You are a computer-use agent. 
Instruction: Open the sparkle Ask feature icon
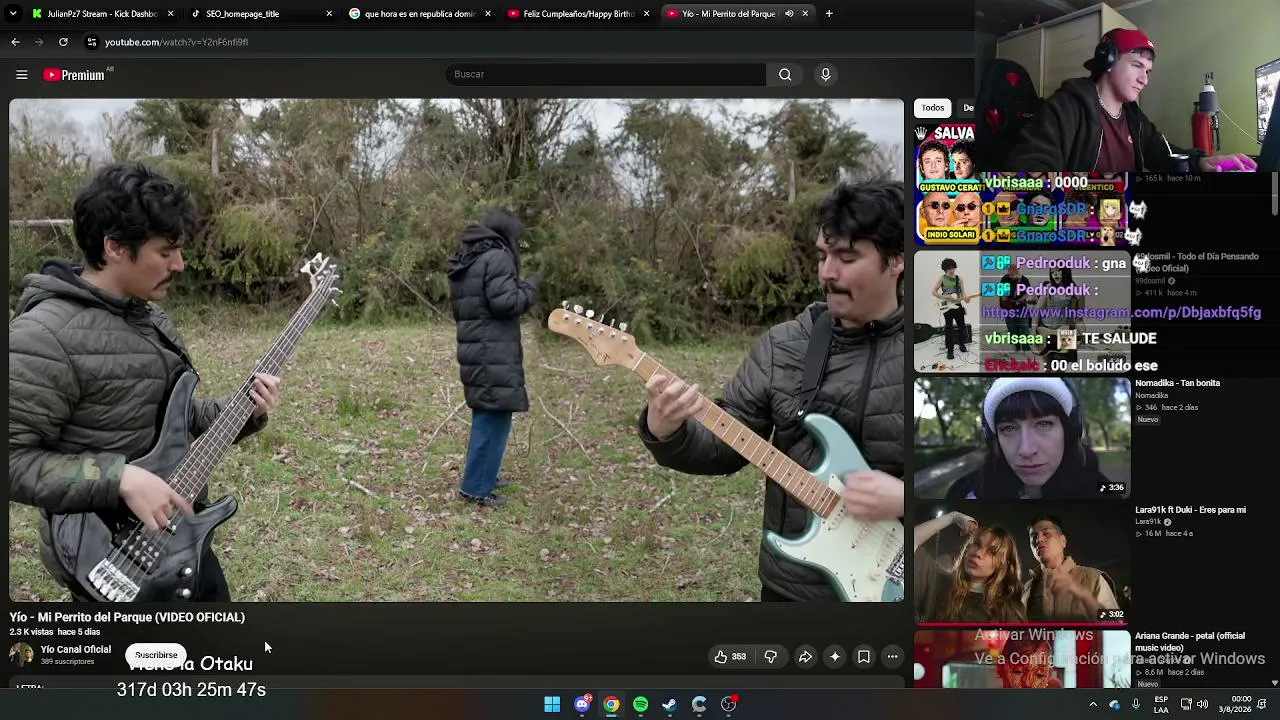[835, 657]
